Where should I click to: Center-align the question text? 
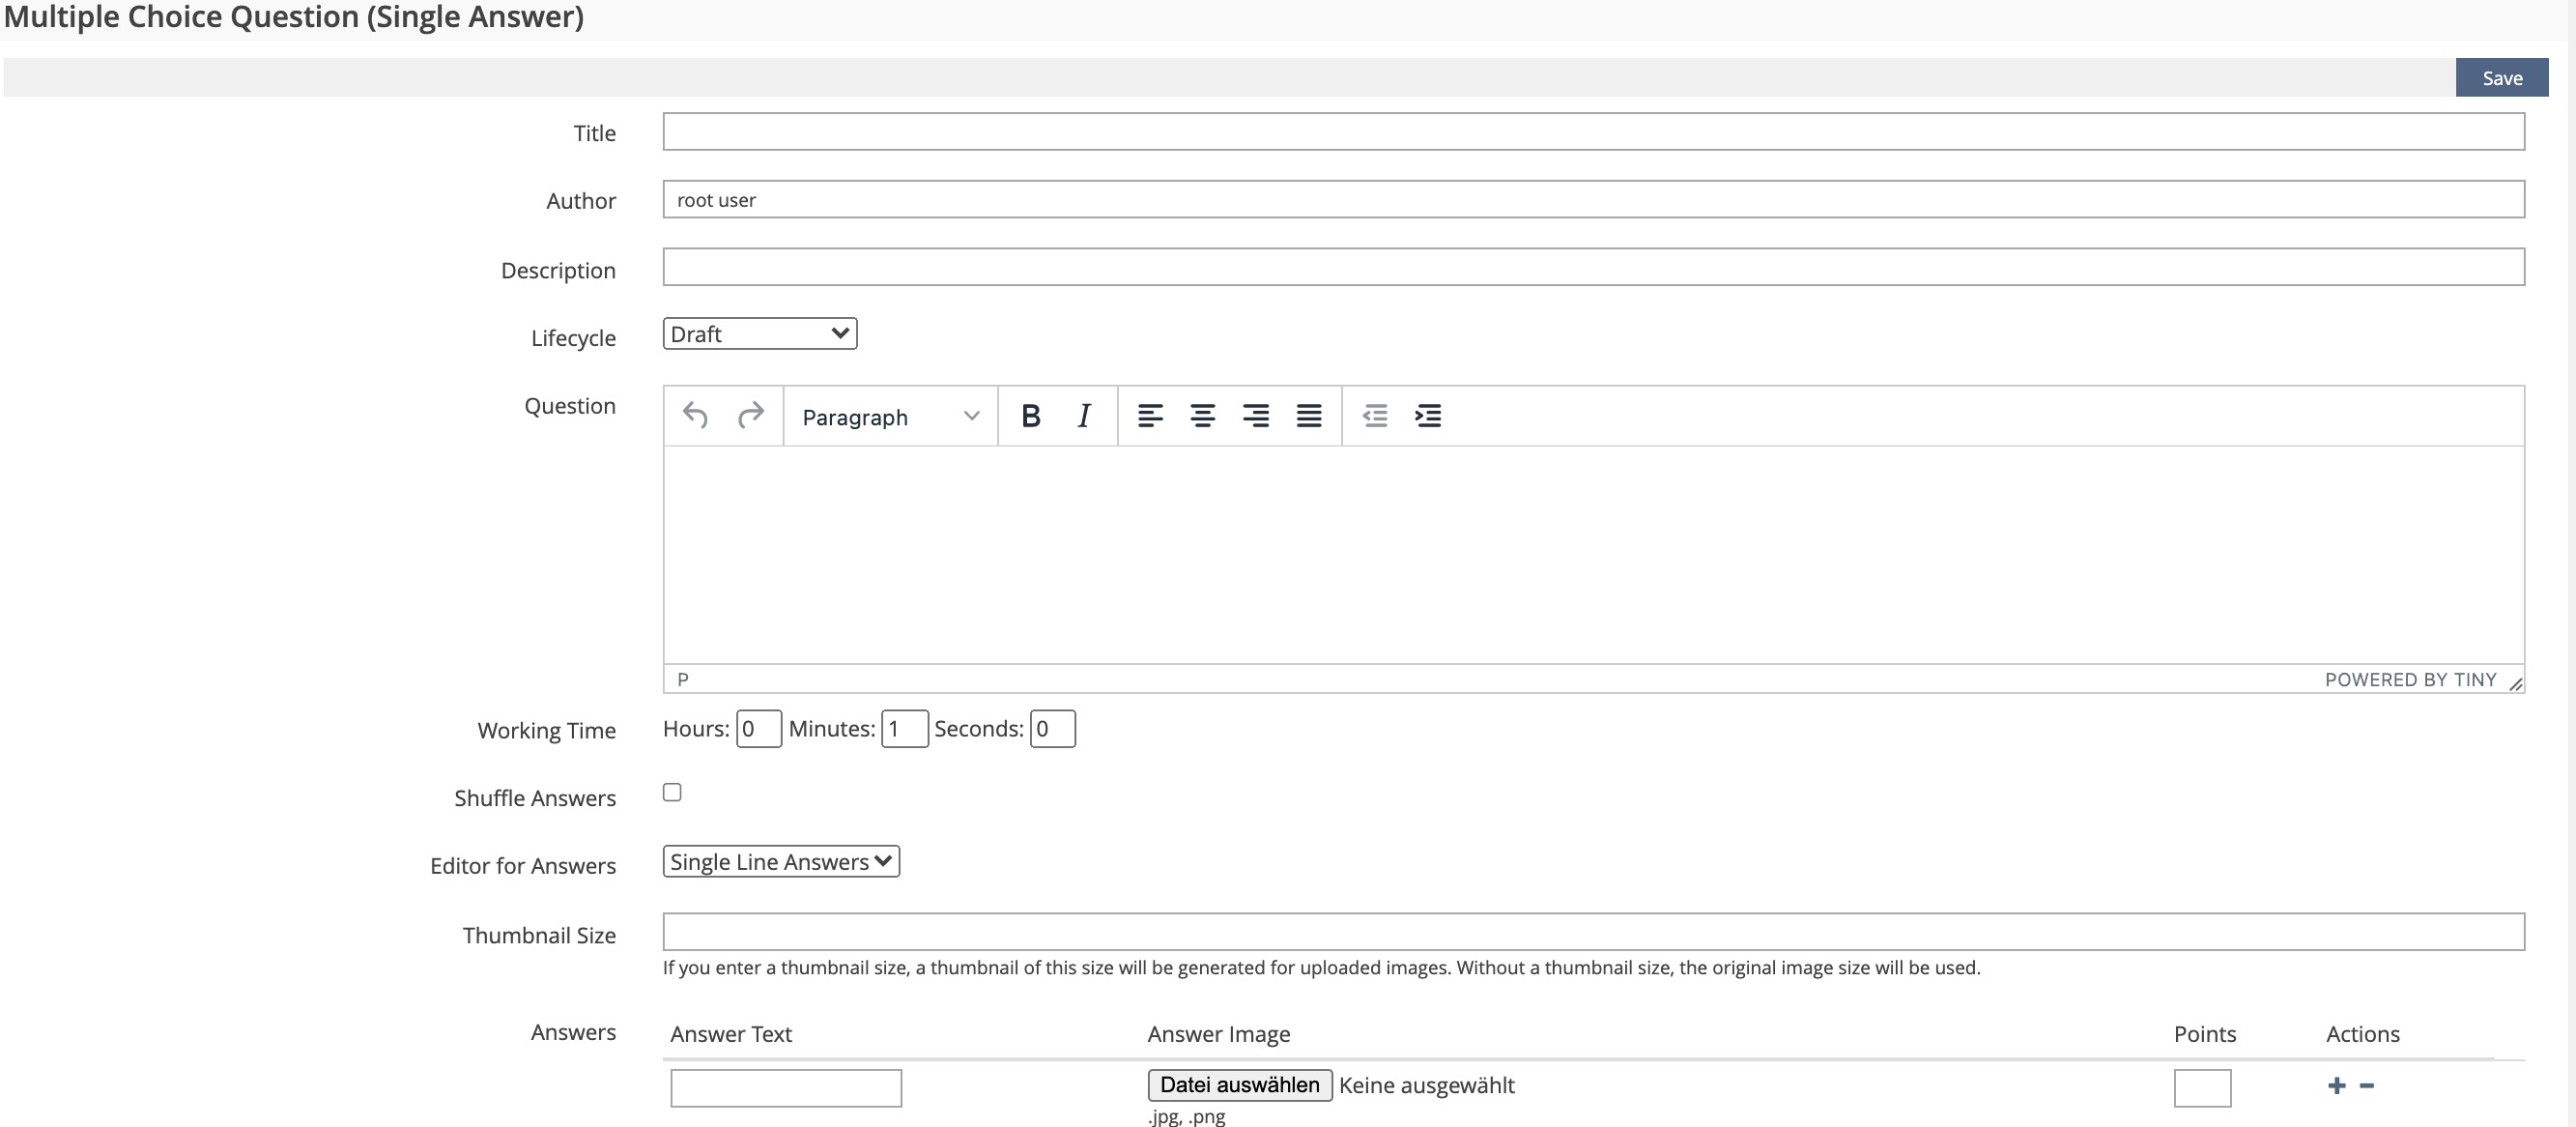[x=1202, y=415]
